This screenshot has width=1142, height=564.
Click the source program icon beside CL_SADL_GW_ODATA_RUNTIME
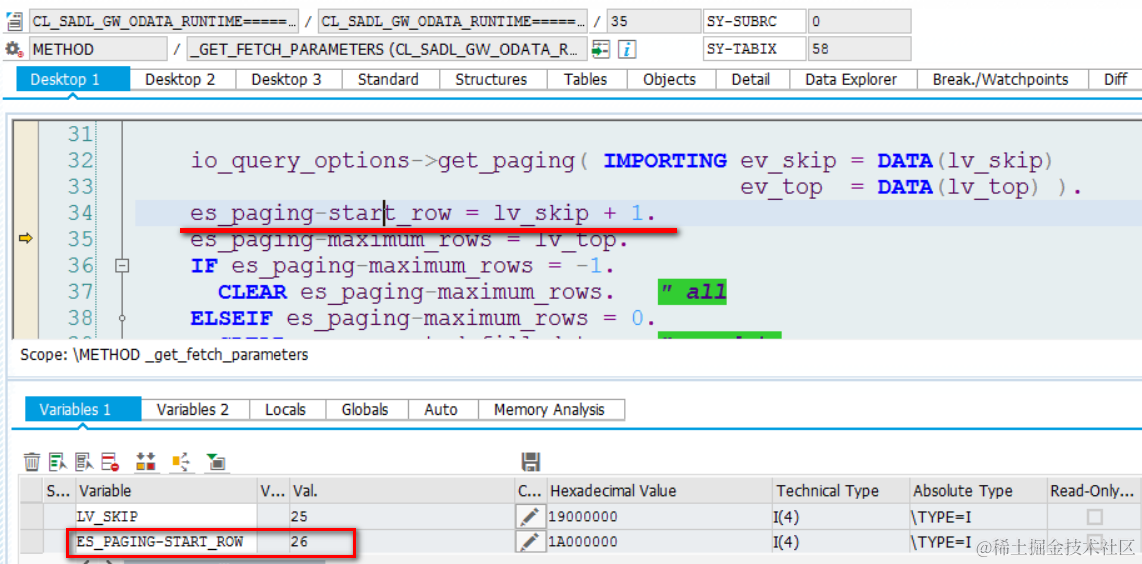click(13, 21)
